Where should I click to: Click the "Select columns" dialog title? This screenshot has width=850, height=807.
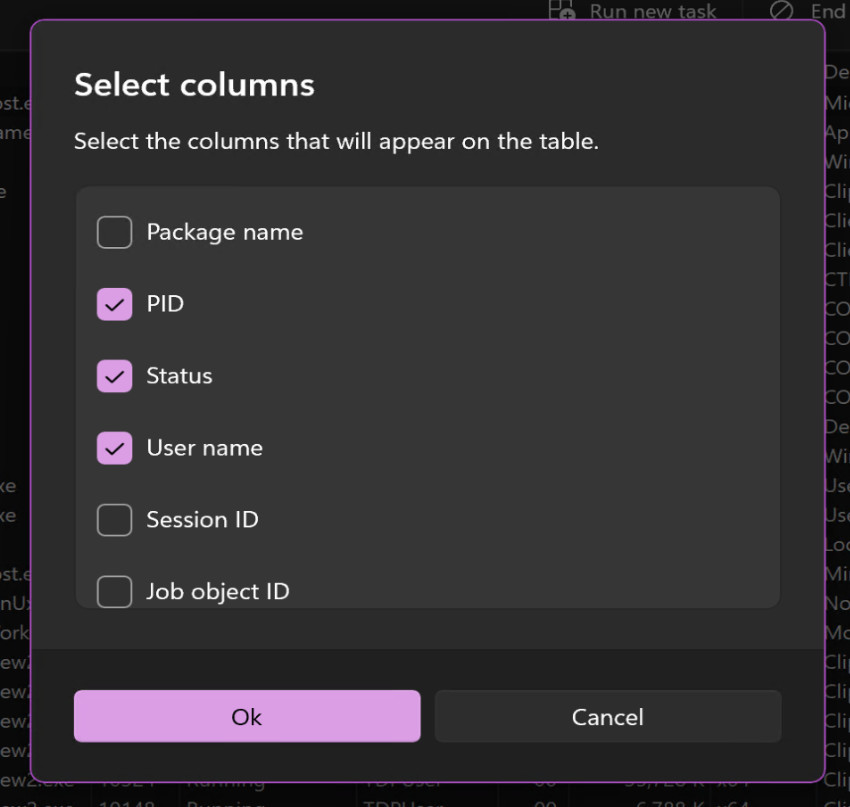click(x=194, y=85)
